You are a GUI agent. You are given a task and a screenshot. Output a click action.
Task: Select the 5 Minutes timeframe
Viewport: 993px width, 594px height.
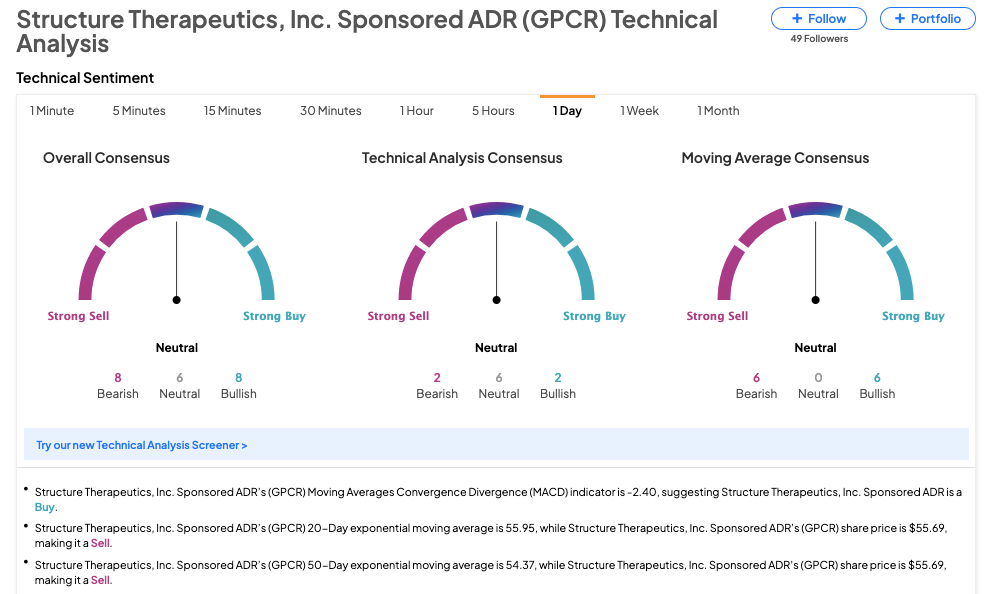coord(138,111)
